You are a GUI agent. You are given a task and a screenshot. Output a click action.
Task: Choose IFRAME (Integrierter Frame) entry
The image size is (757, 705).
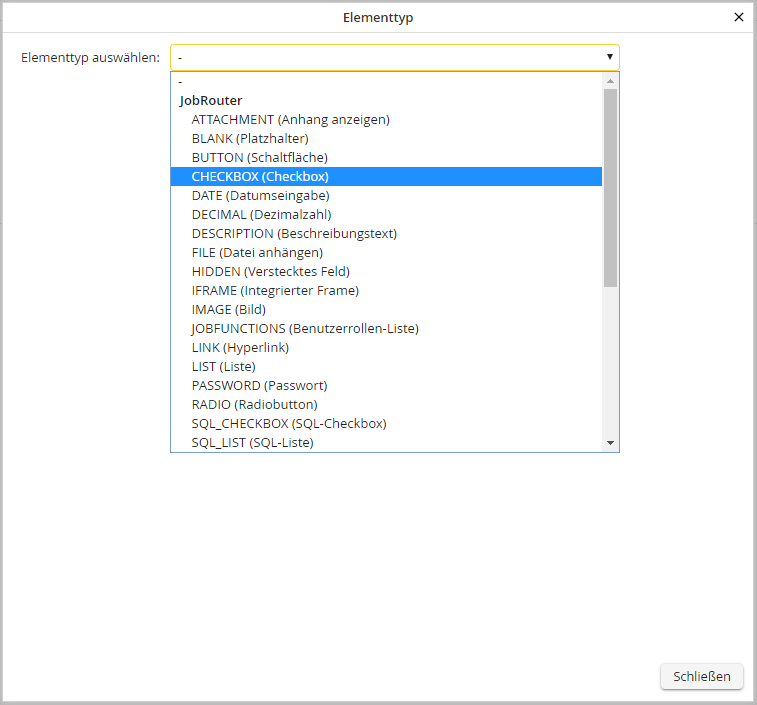tap(275, 291)
